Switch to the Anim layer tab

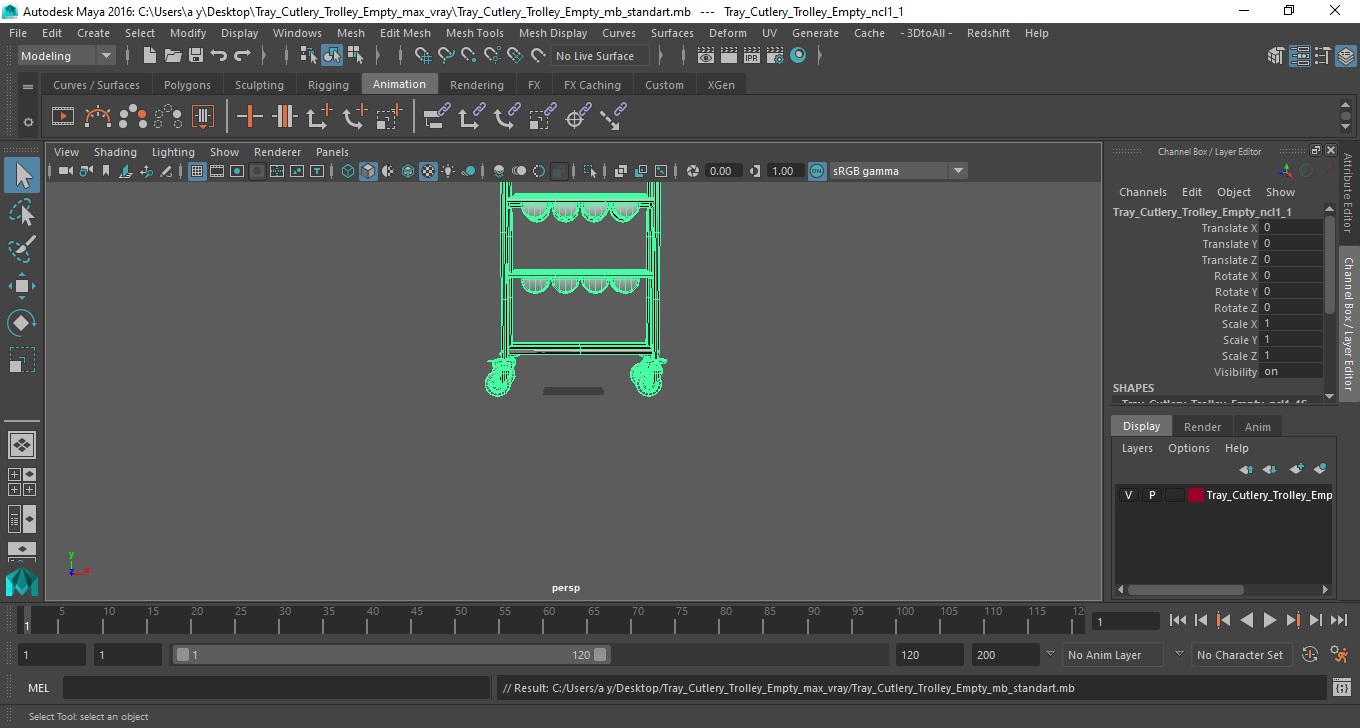point(1257,427)
